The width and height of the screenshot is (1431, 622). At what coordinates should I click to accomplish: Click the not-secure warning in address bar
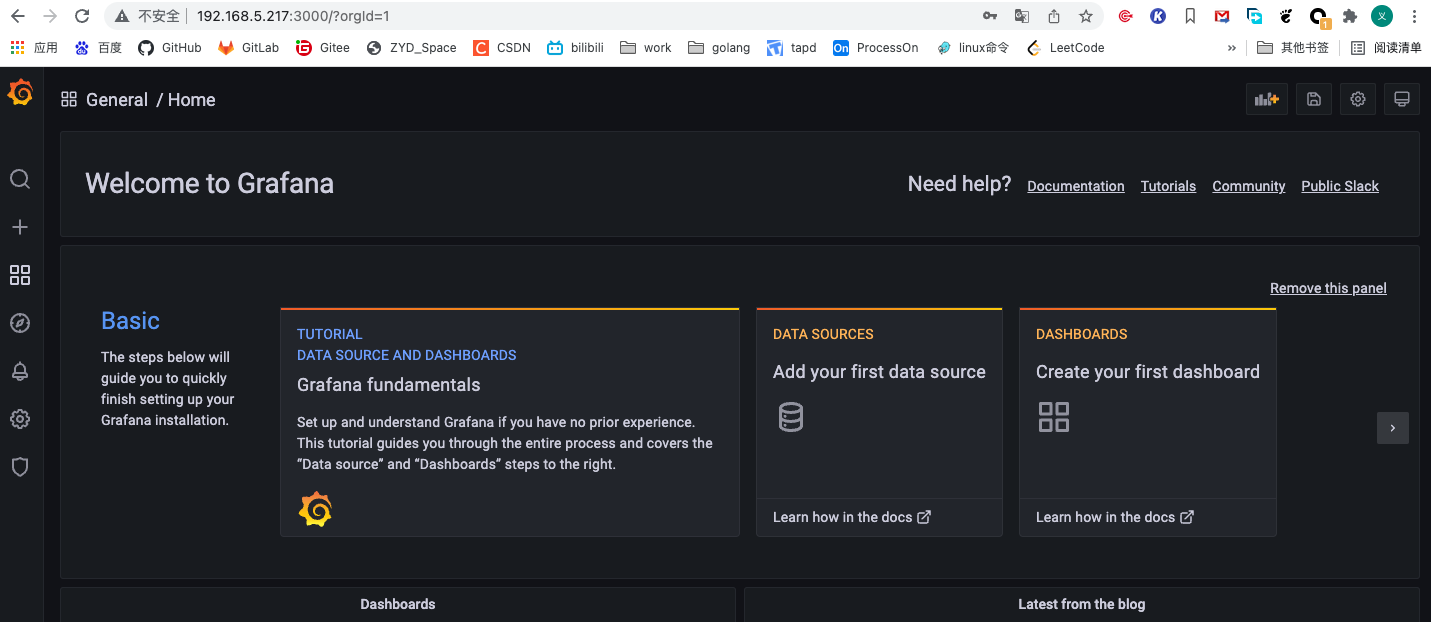tap(147, 16)
